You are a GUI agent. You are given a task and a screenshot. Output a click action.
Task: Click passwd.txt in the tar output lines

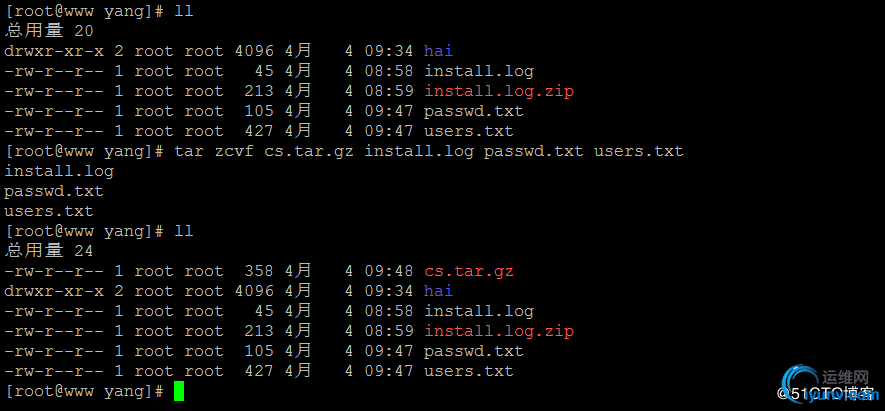(x=54, y=191)
